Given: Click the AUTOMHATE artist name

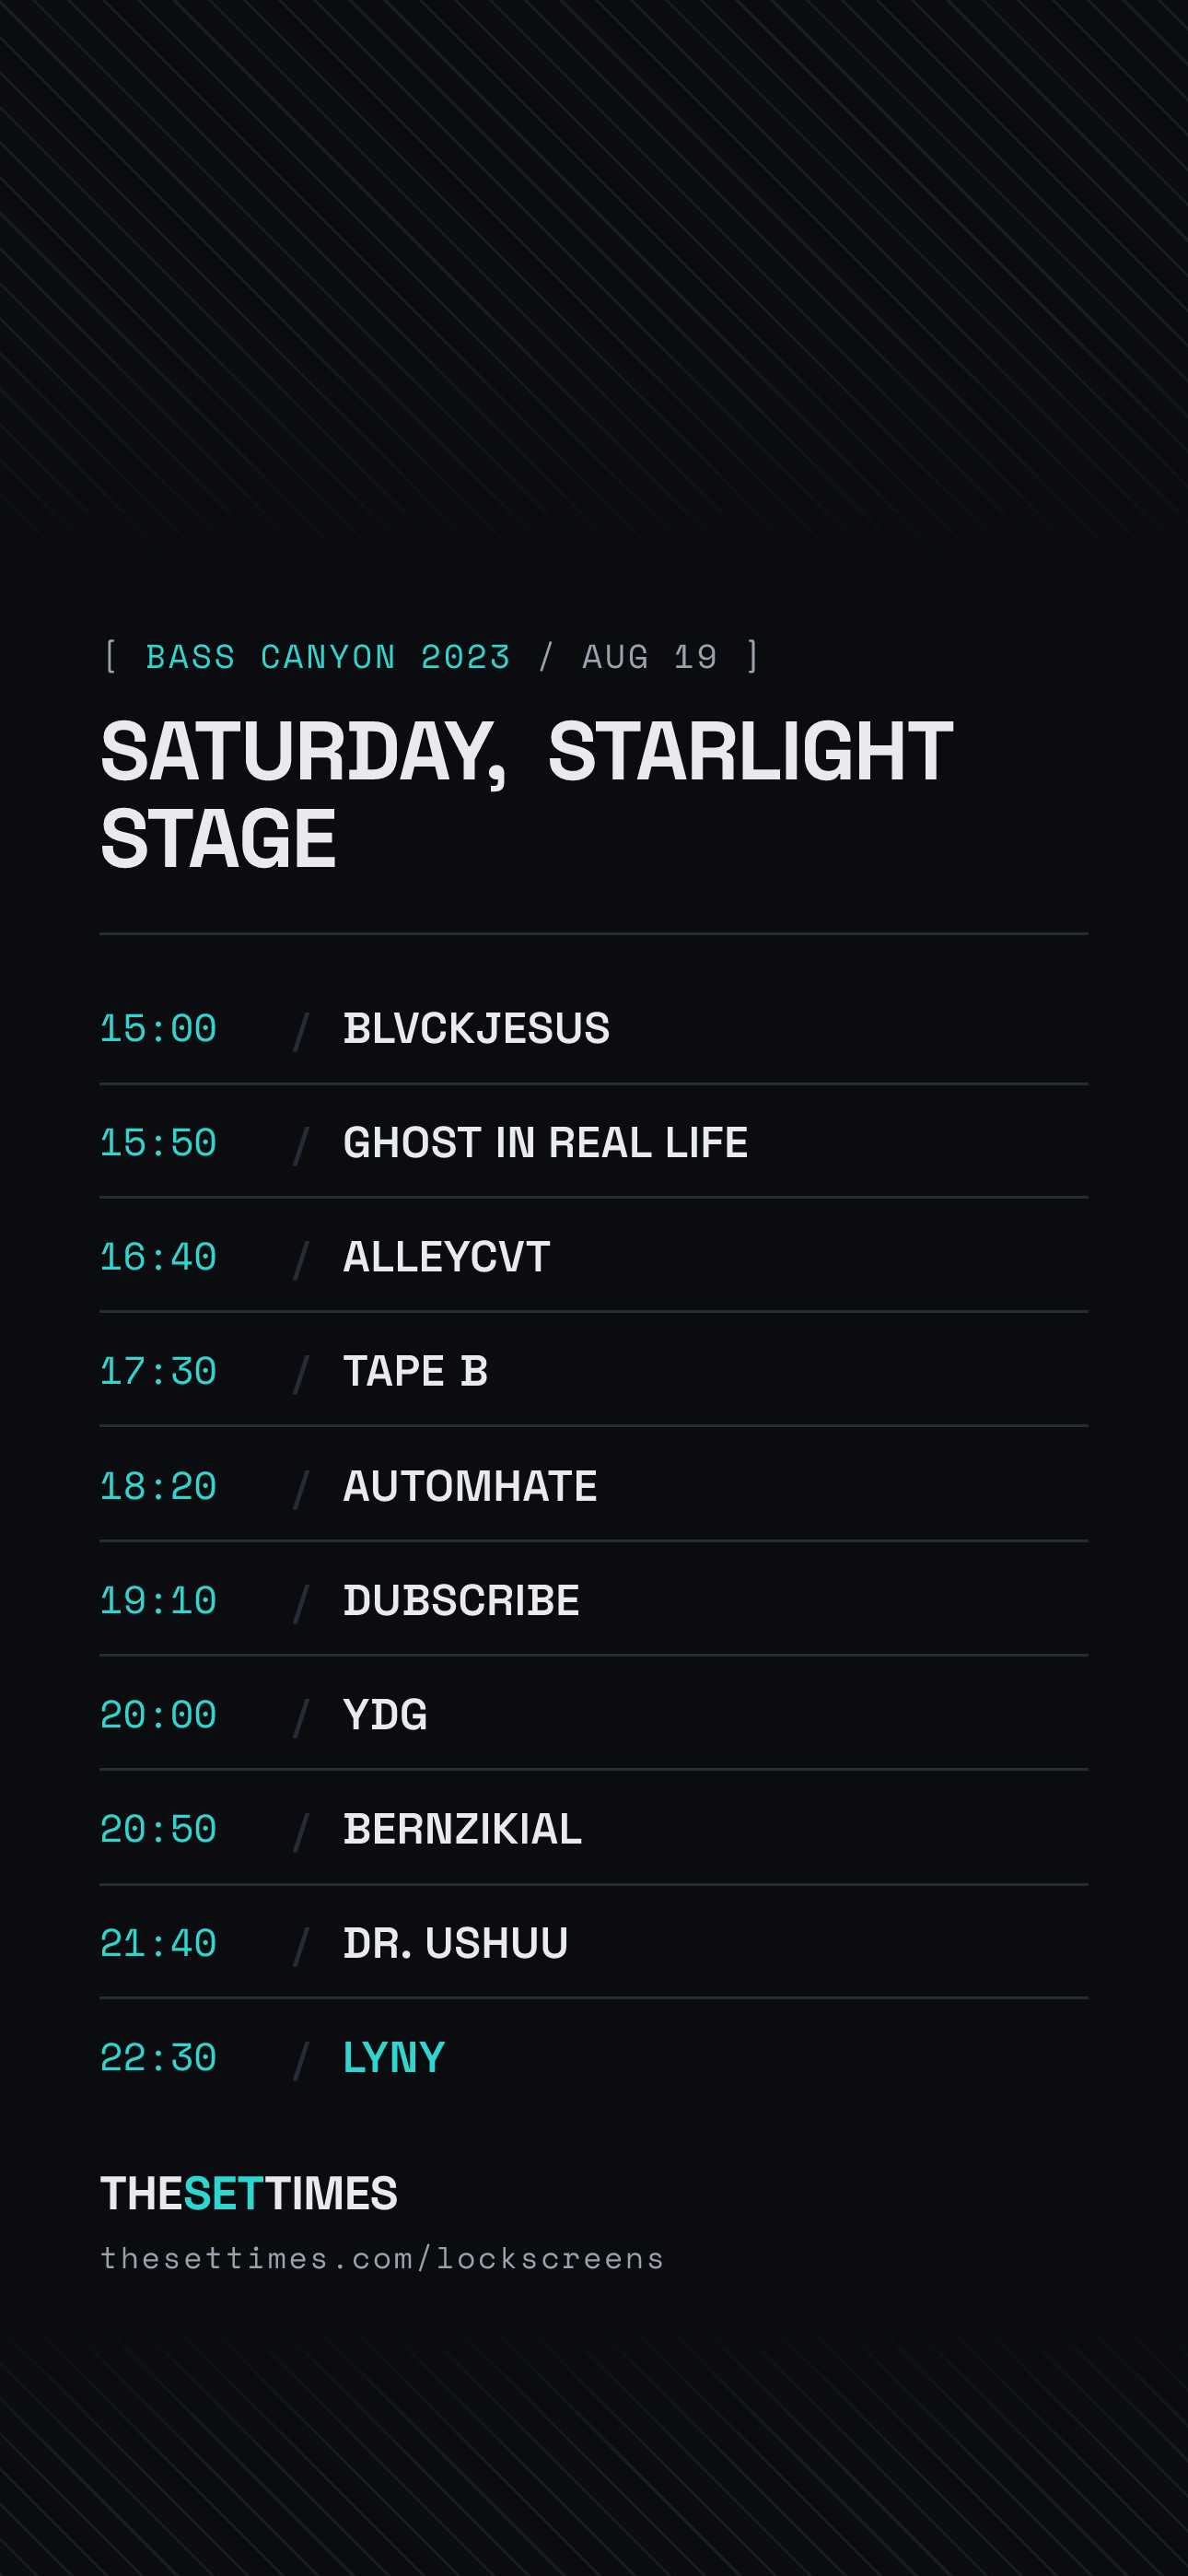Looking at the screenshot, I should pos(470,1486).
